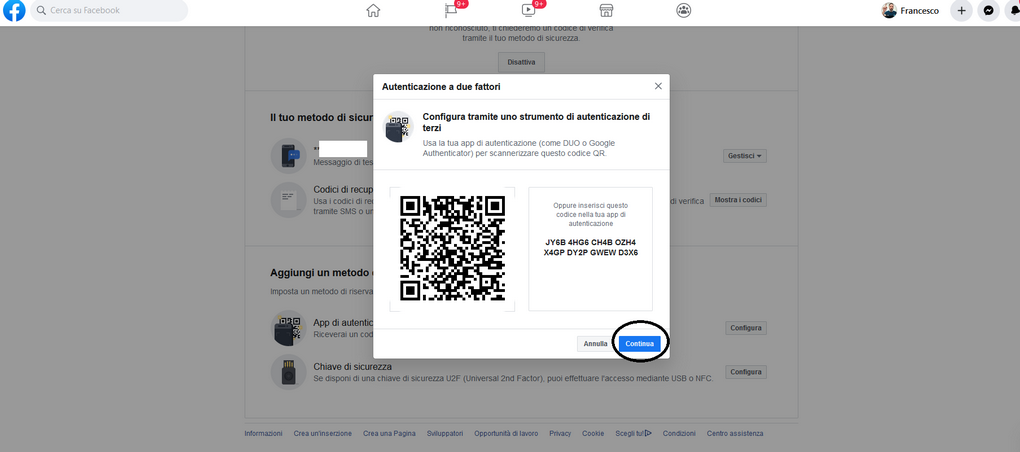
Task: Click the plus Create icon
Action: (961, 10)
